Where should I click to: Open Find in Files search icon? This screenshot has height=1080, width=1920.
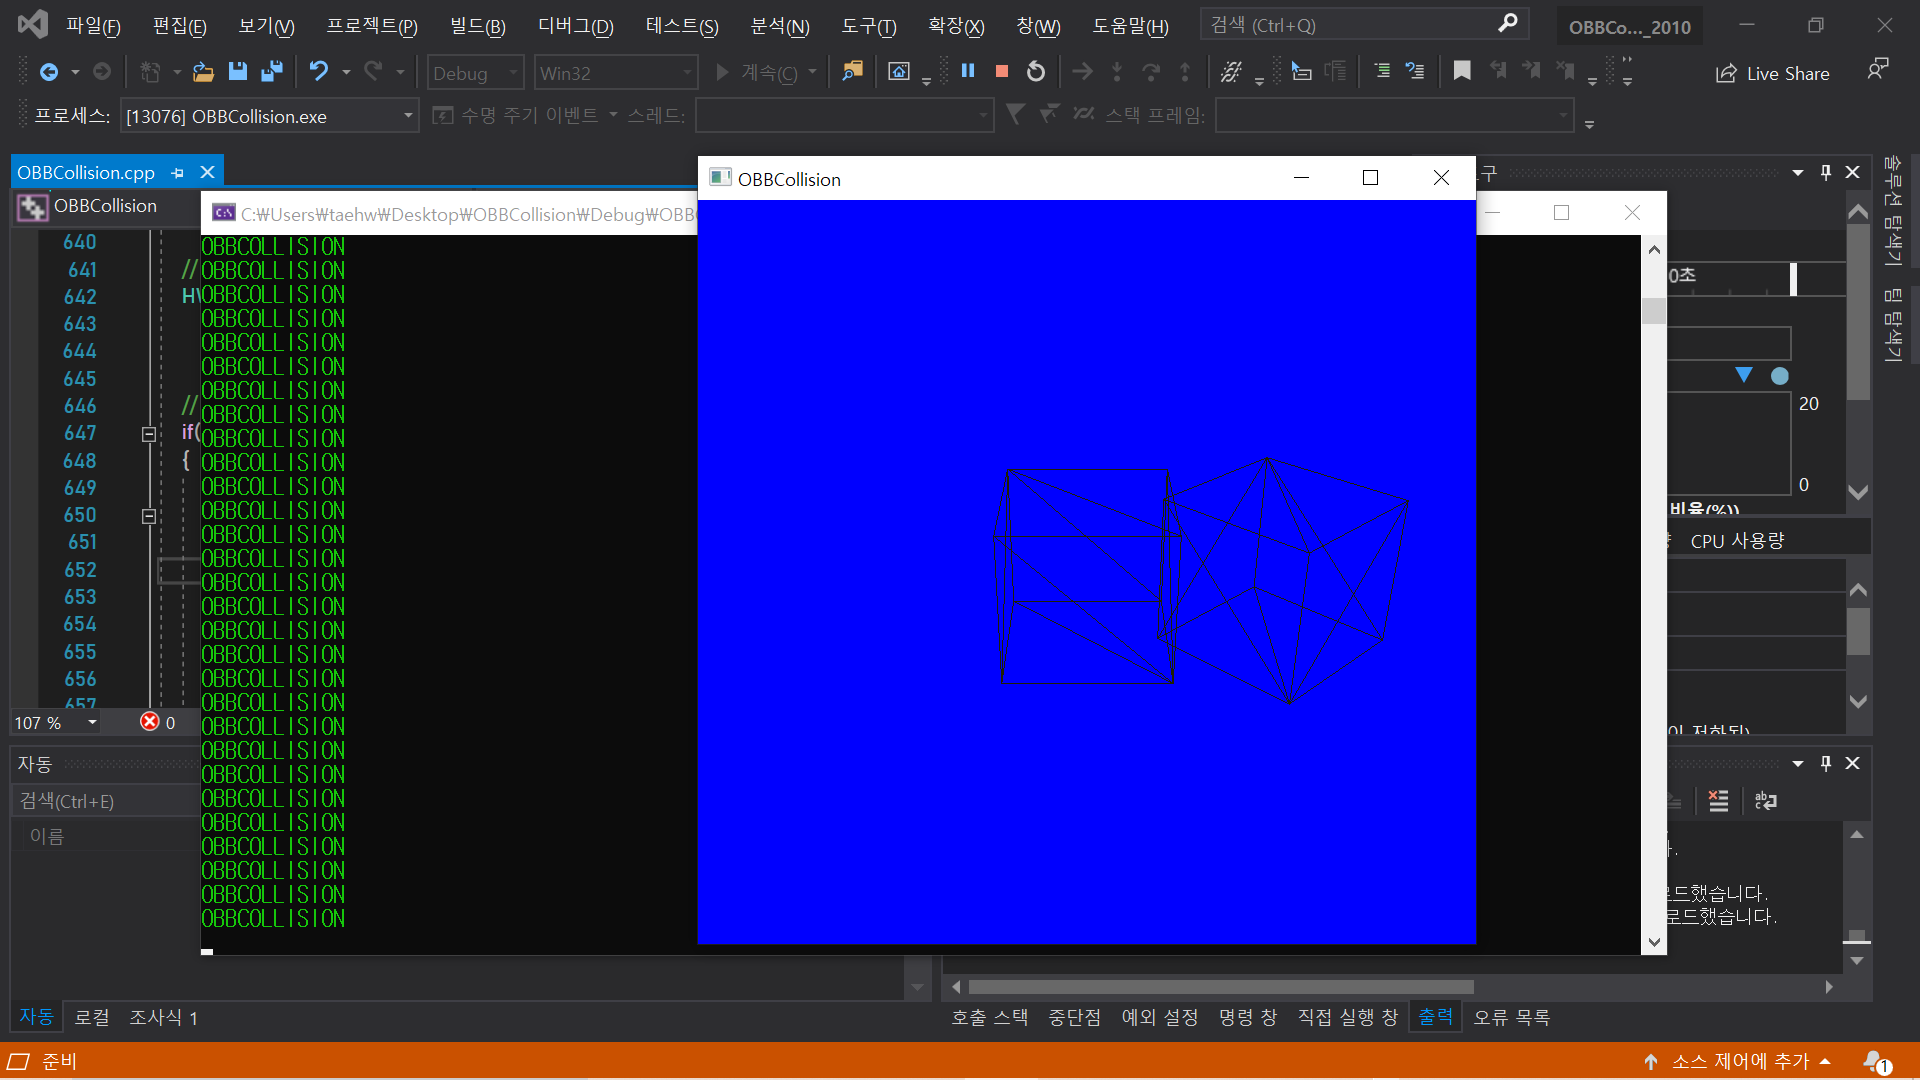pyautogui.click(x=853, y=71)
